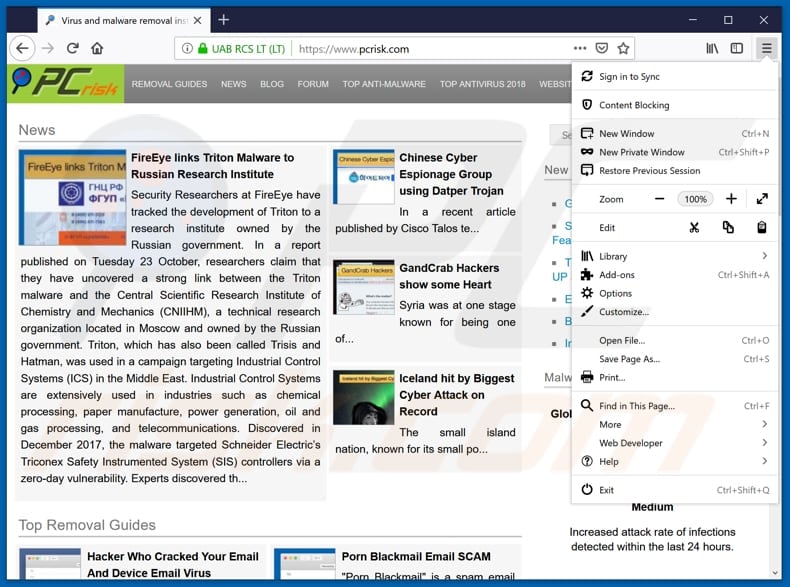Open Content Blocking settings
Screen dimensions: 790x587
click(674, 105)
